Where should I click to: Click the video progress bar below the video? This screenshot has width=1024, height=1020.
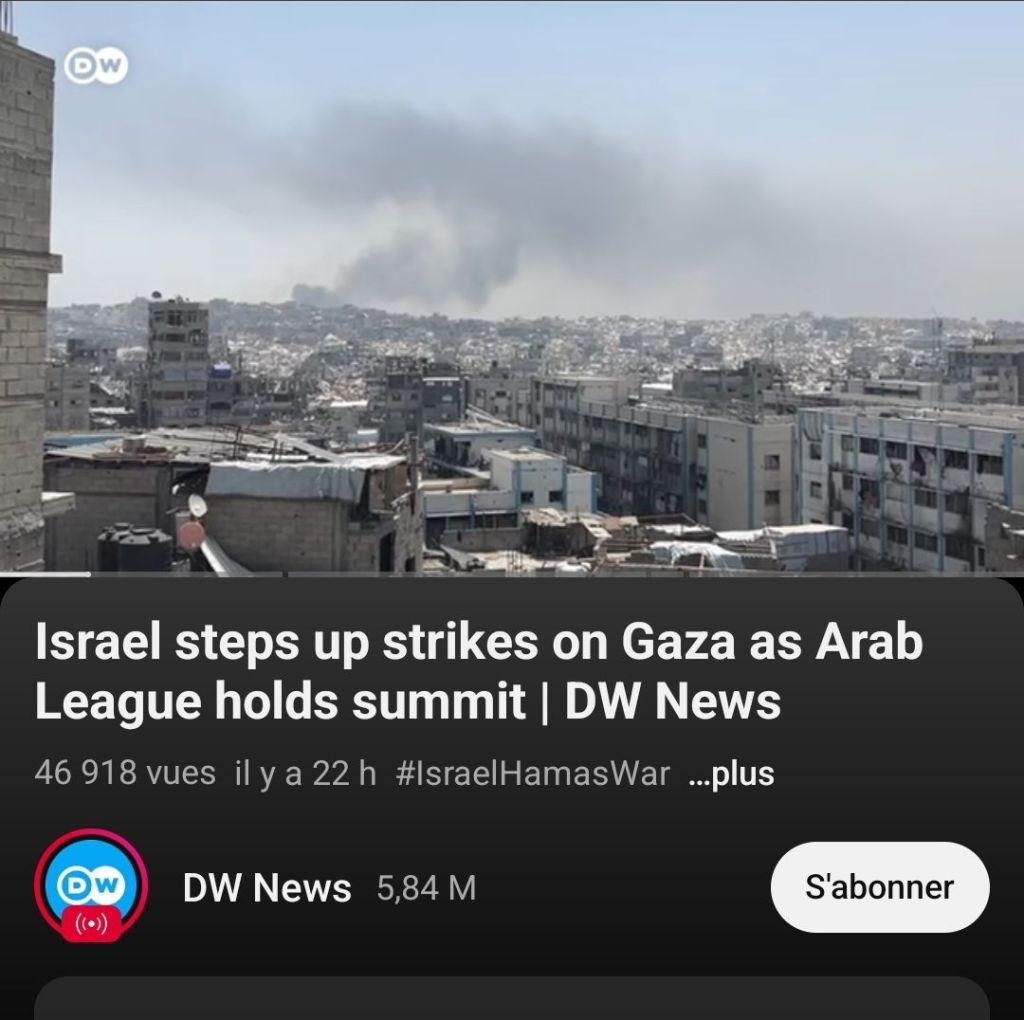(512, 574)
